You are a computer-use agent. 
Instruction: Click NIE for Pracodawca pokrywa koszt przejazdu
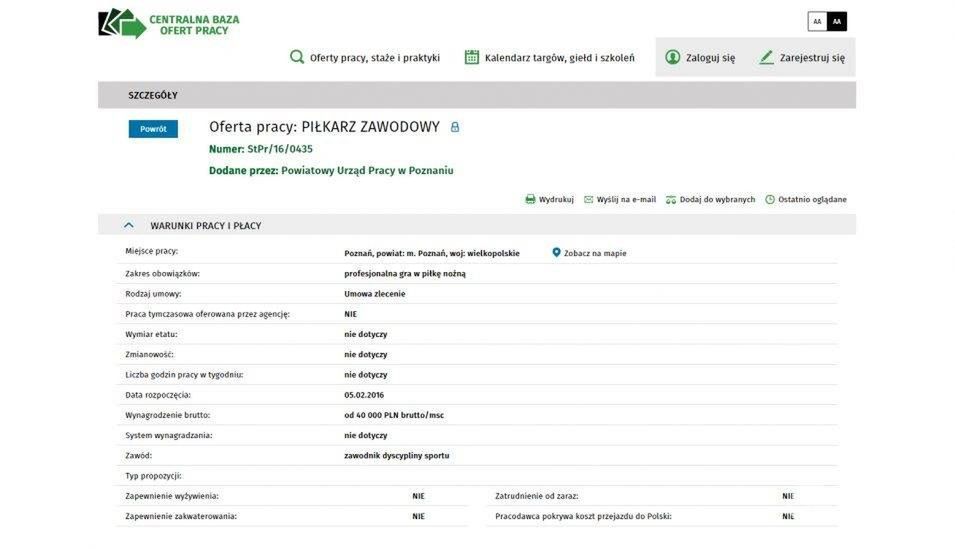(788, 516)
